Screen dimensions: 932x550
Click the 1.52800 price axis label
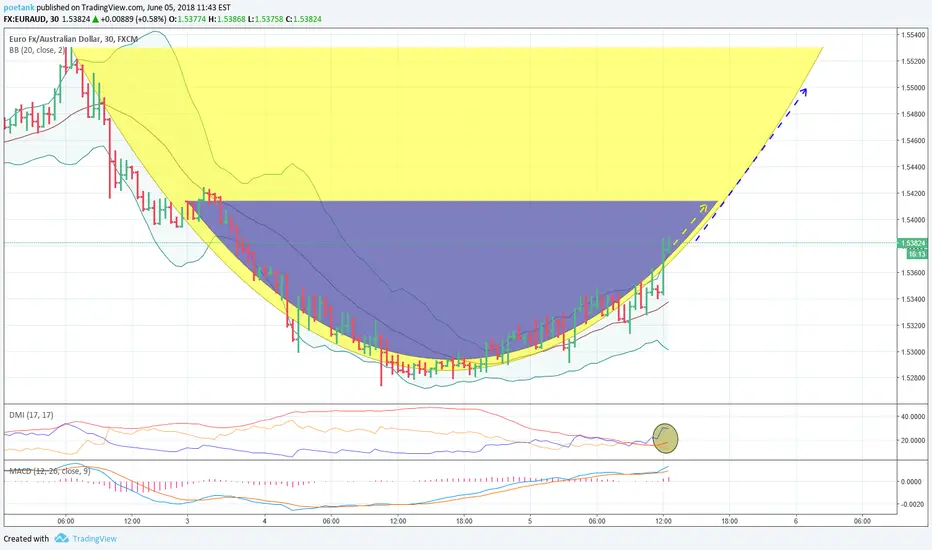pyautogui.click(x=913, y=378)
